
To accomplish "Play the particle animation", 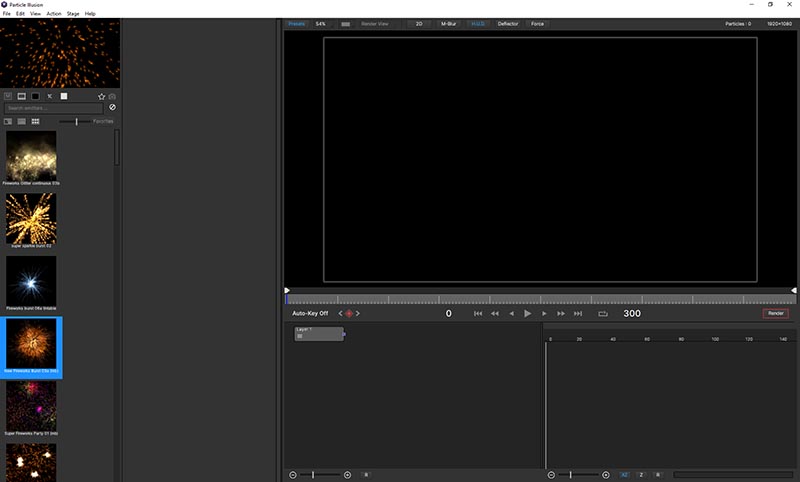I will (528, 314).
